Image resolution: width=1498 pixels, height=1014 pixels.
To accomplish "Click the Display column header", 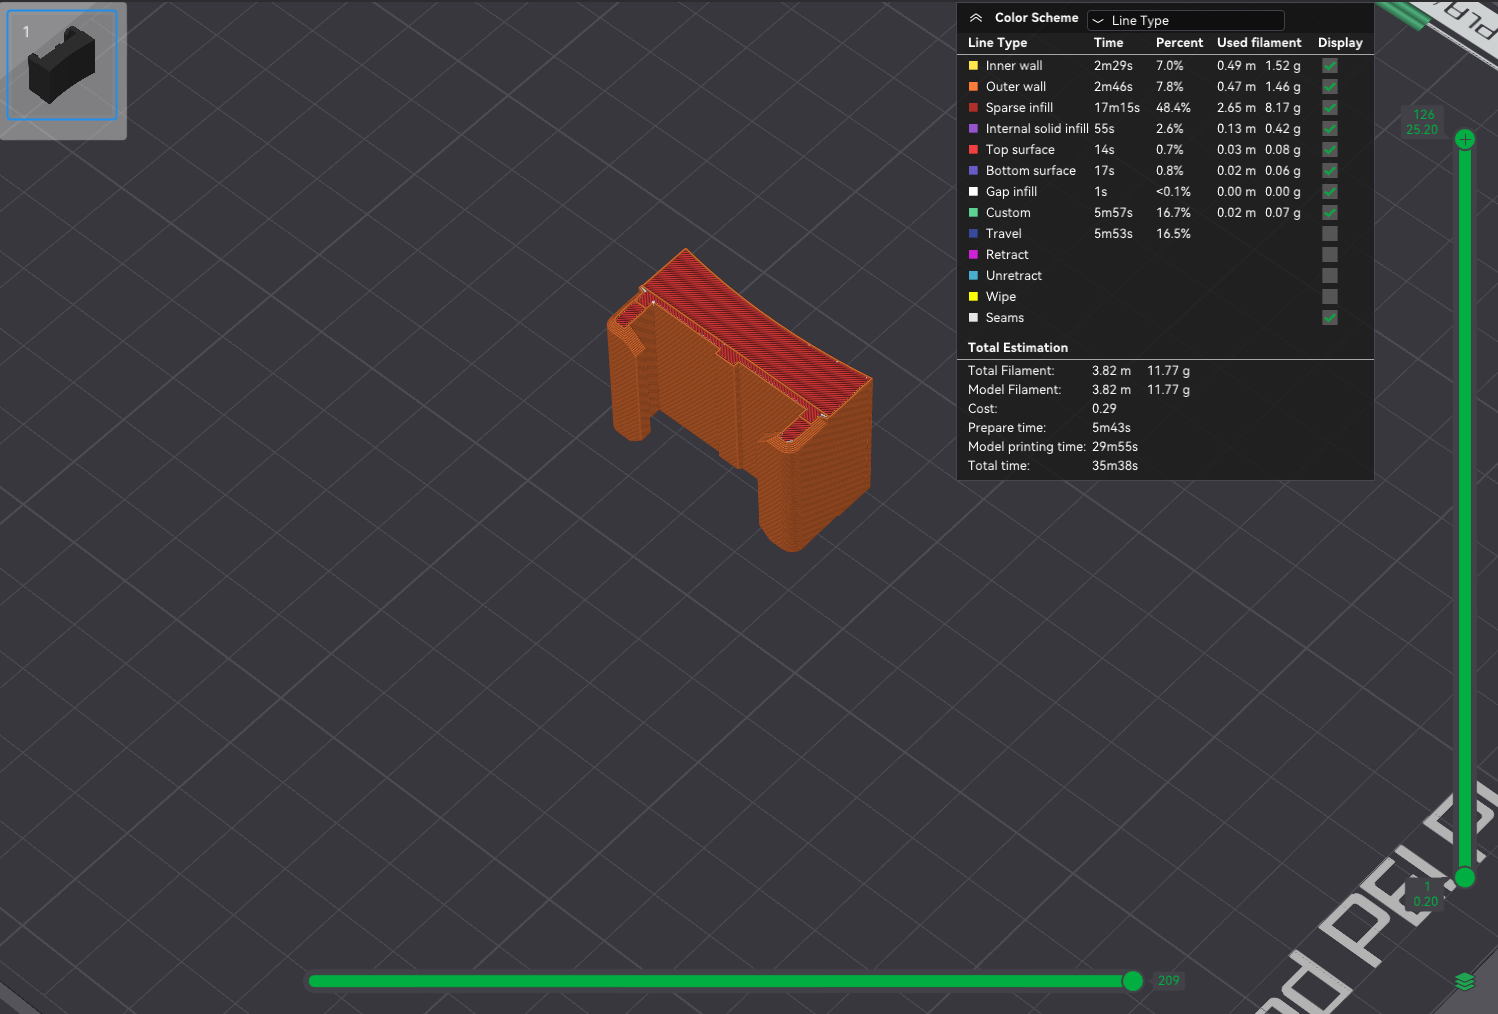I will (1340, 42).
